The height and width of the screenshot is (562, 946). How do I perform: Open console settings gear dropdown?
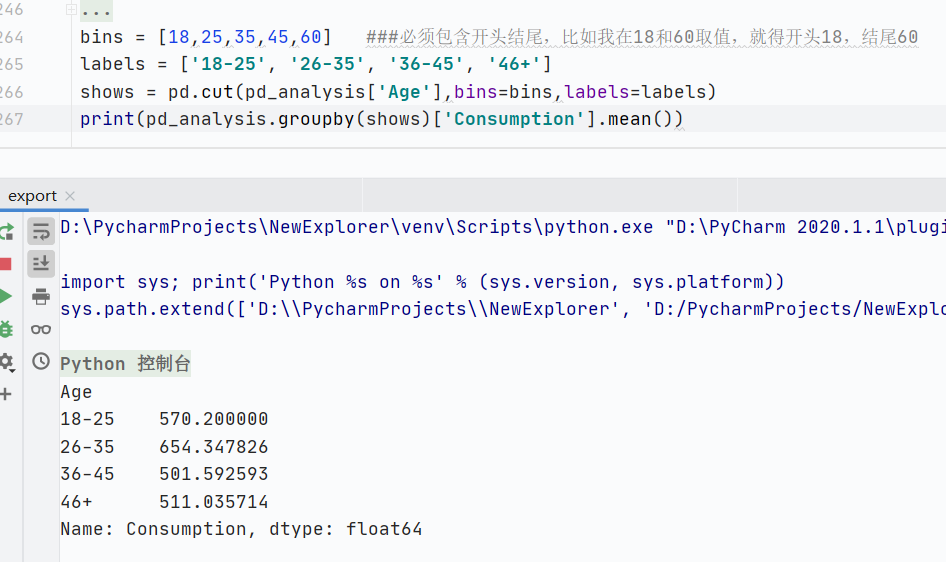pos(6,361)
